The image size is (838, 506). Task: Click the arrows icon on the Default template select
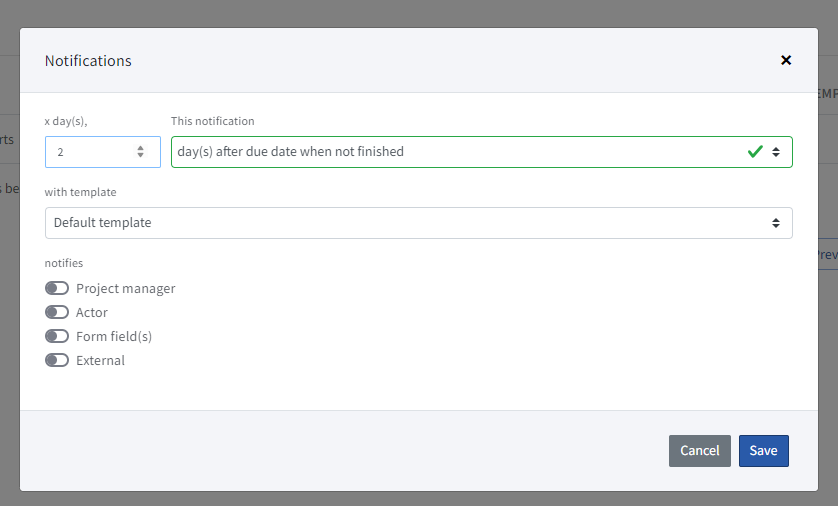pyautogui.click(x=776, y=223)
